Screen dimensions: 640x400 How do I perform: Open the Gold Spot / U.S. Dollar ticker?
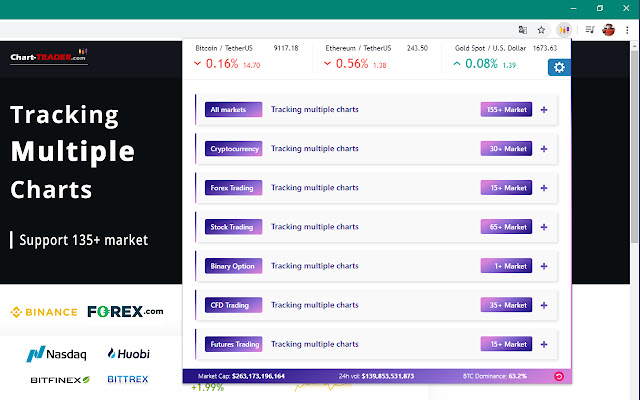tap(490, 48)
